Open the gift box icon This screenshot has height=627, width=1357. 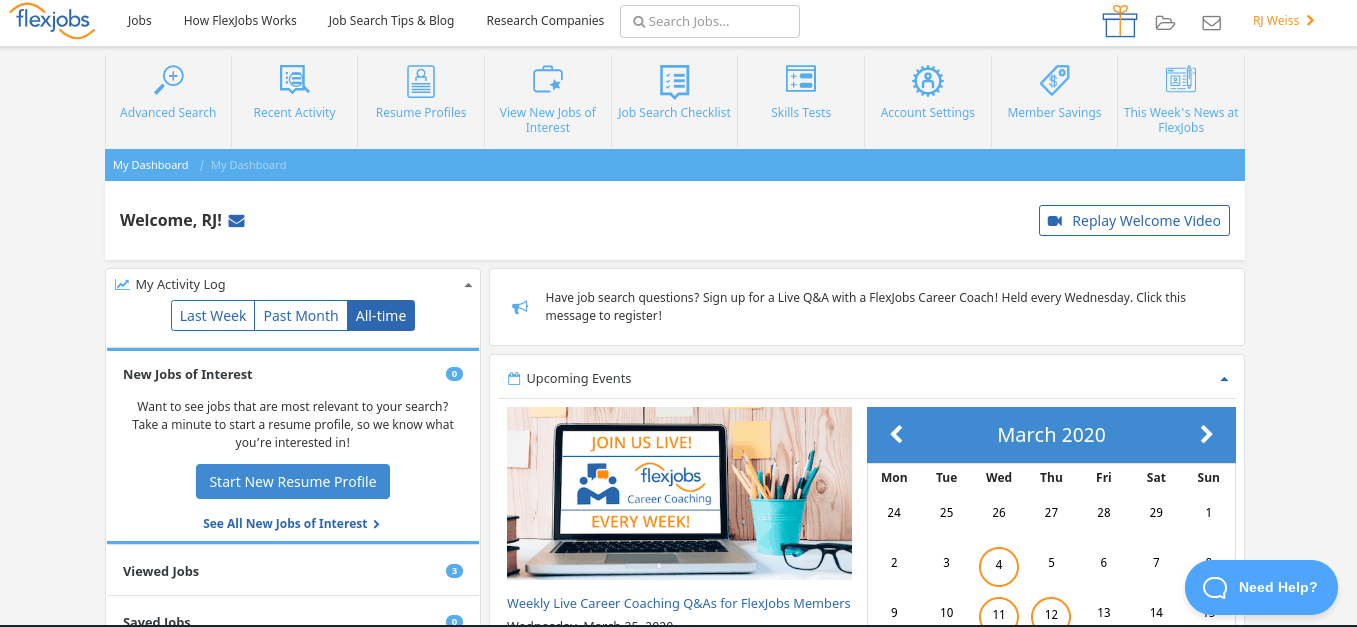(1120, 21)
